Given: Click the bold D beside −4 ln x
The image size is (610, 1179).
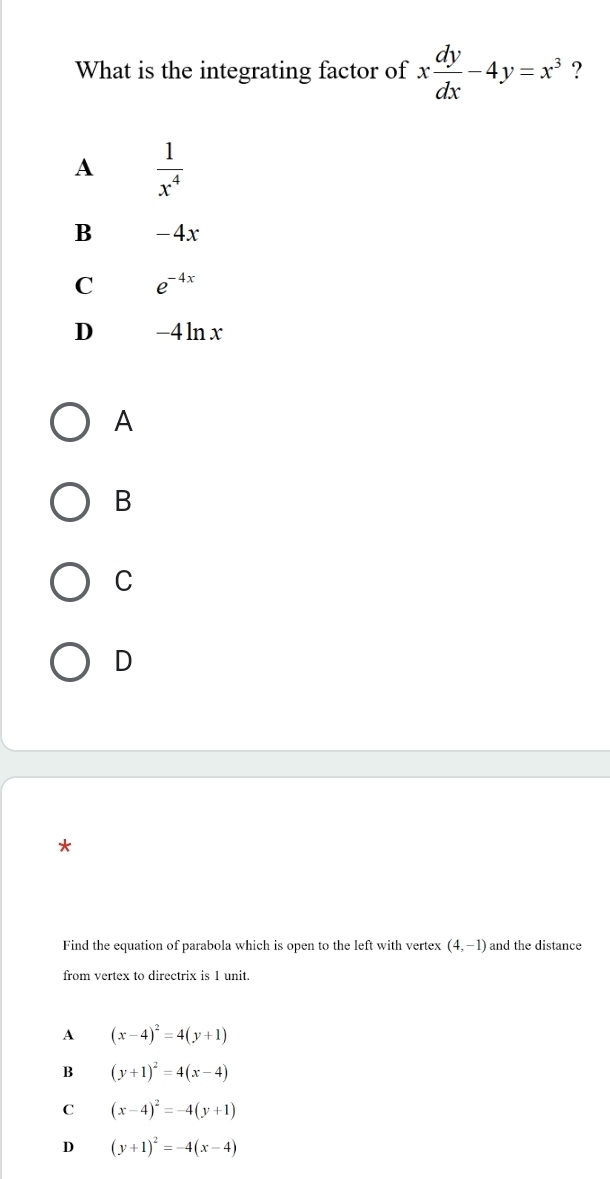Looking at the screenshot, I should 84,333.
